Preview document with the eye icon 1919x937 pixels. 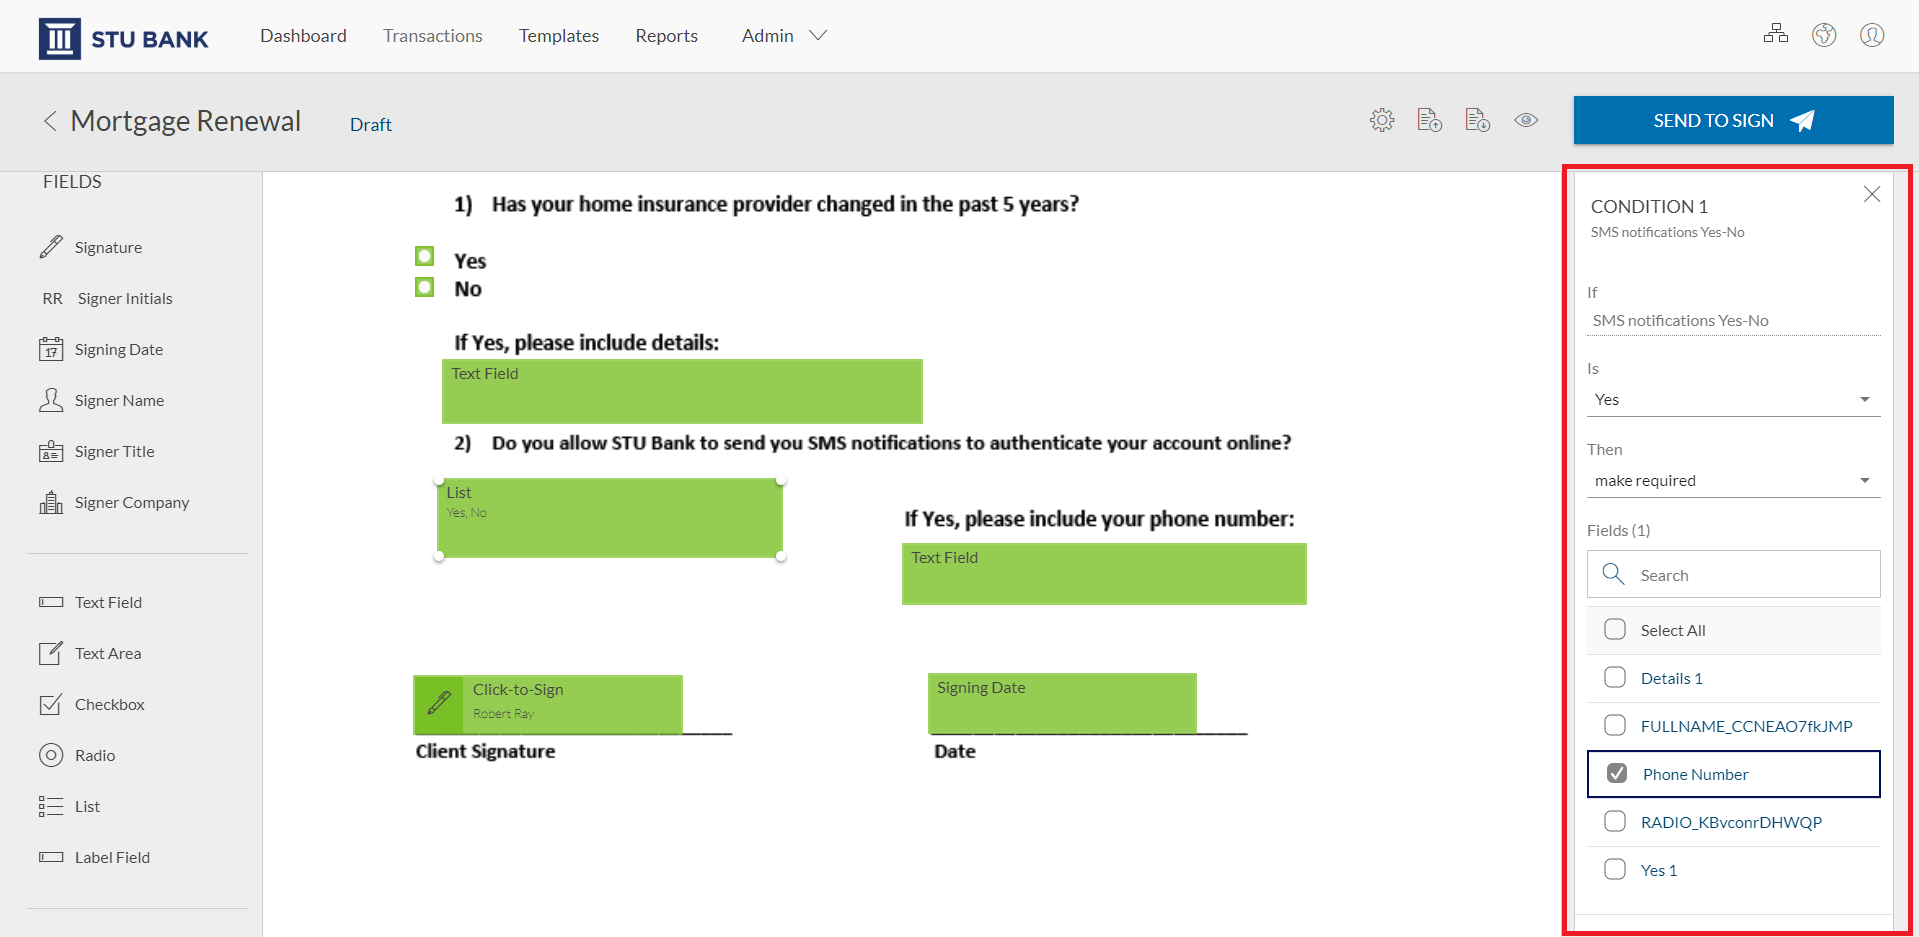pos(1526,120)
